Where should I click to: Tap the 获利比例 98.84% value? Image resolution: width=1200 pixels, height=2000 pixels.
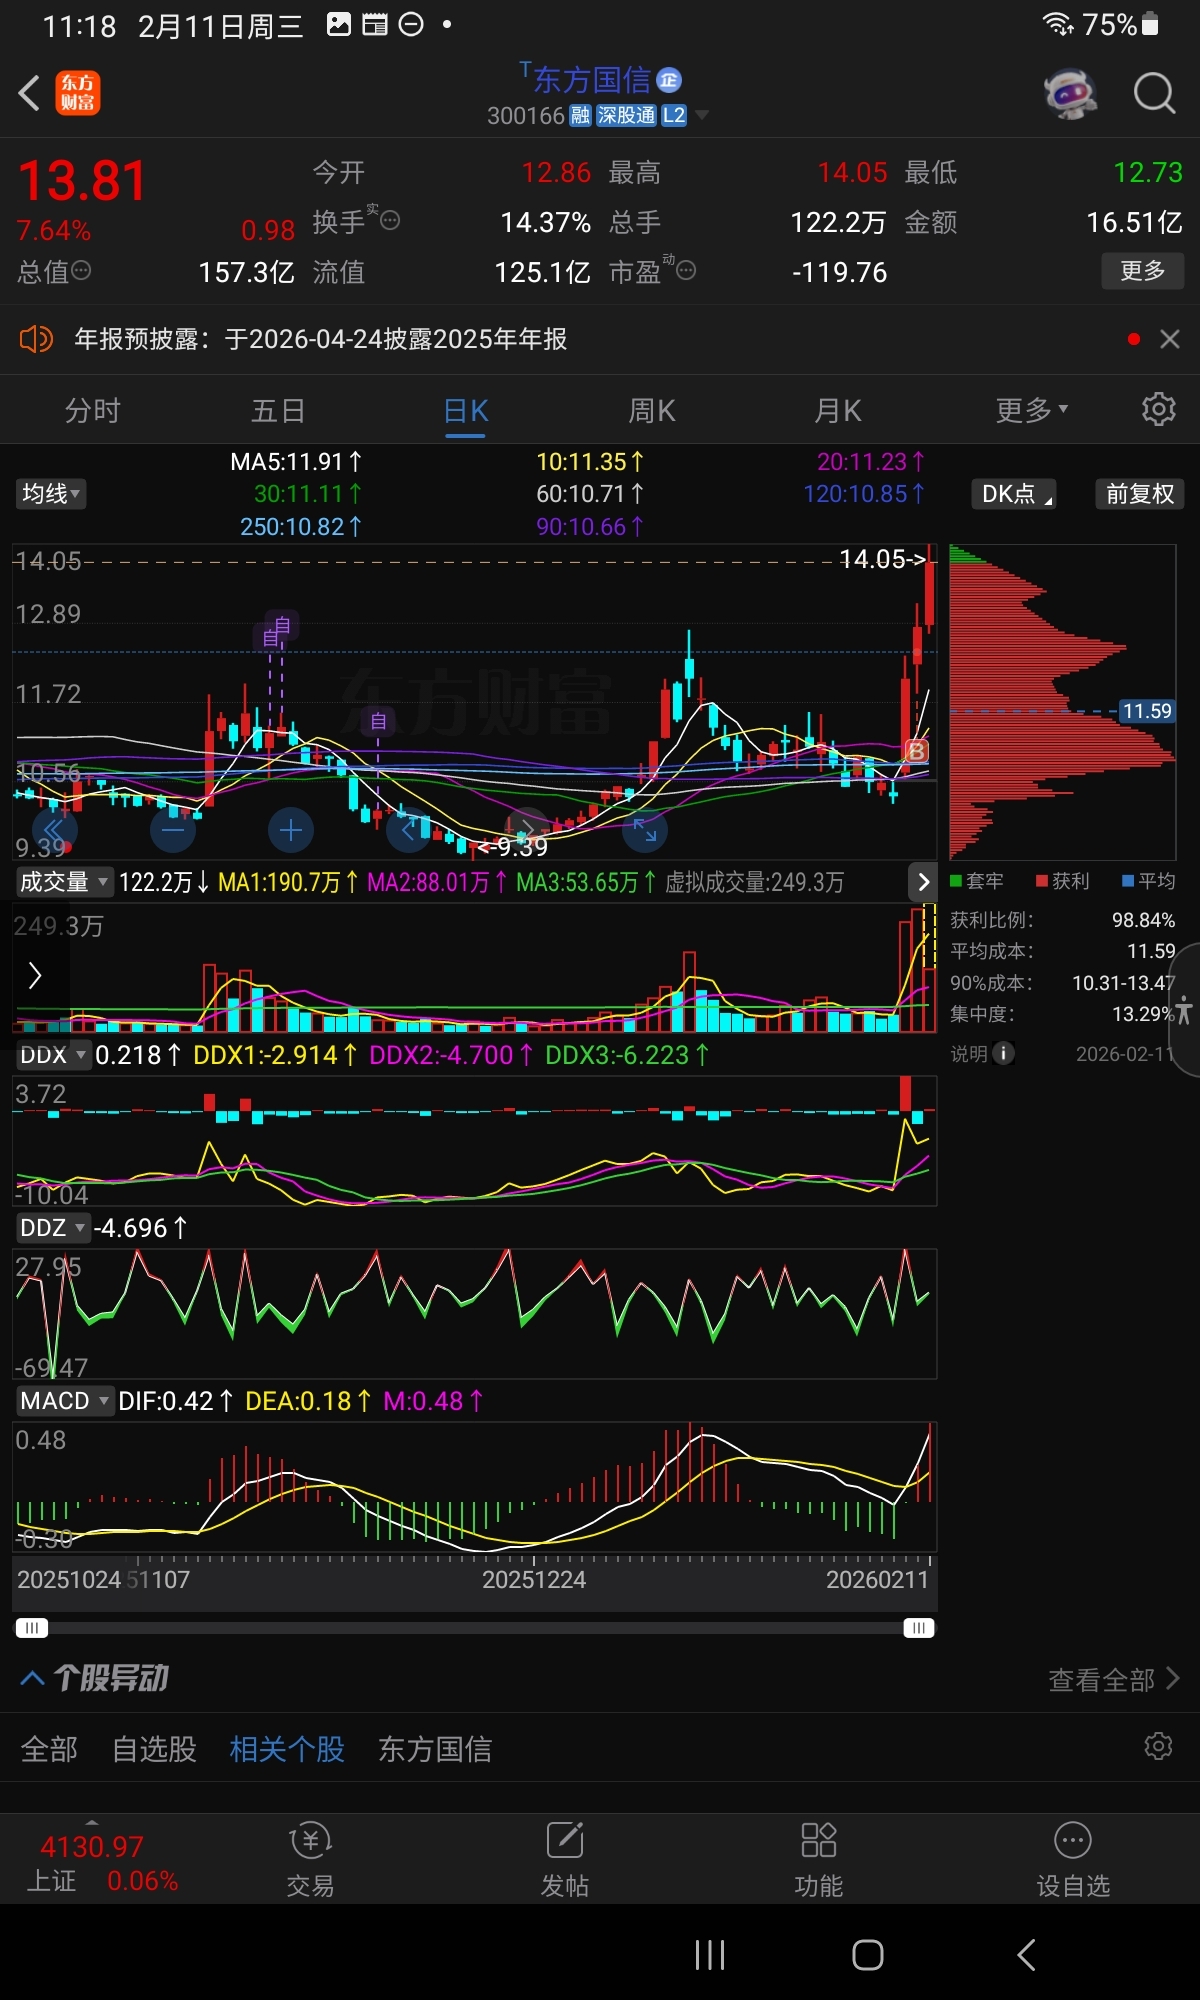(1143, 920)
